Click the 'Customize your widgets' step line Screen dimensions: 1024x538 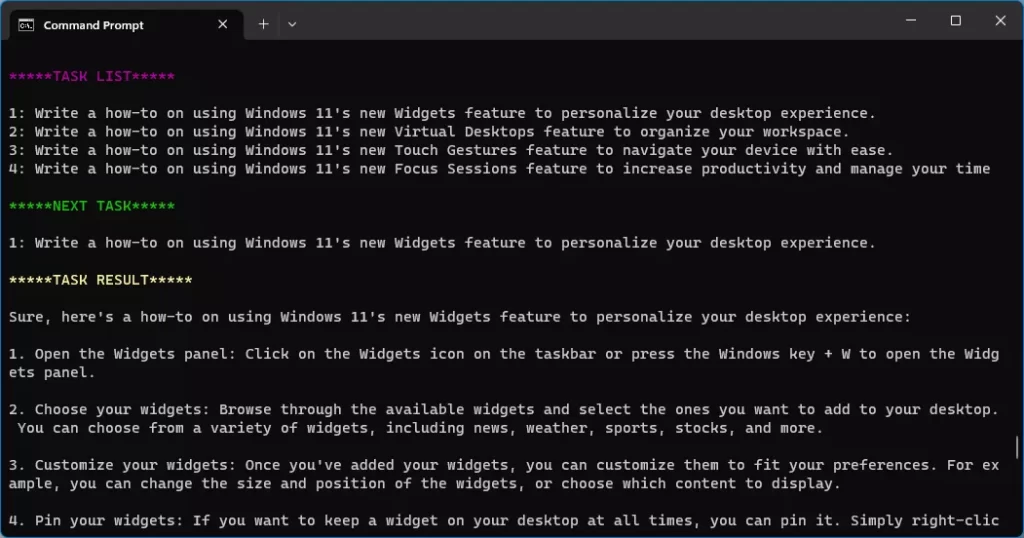pyautogui.click(x=504, y=474)
